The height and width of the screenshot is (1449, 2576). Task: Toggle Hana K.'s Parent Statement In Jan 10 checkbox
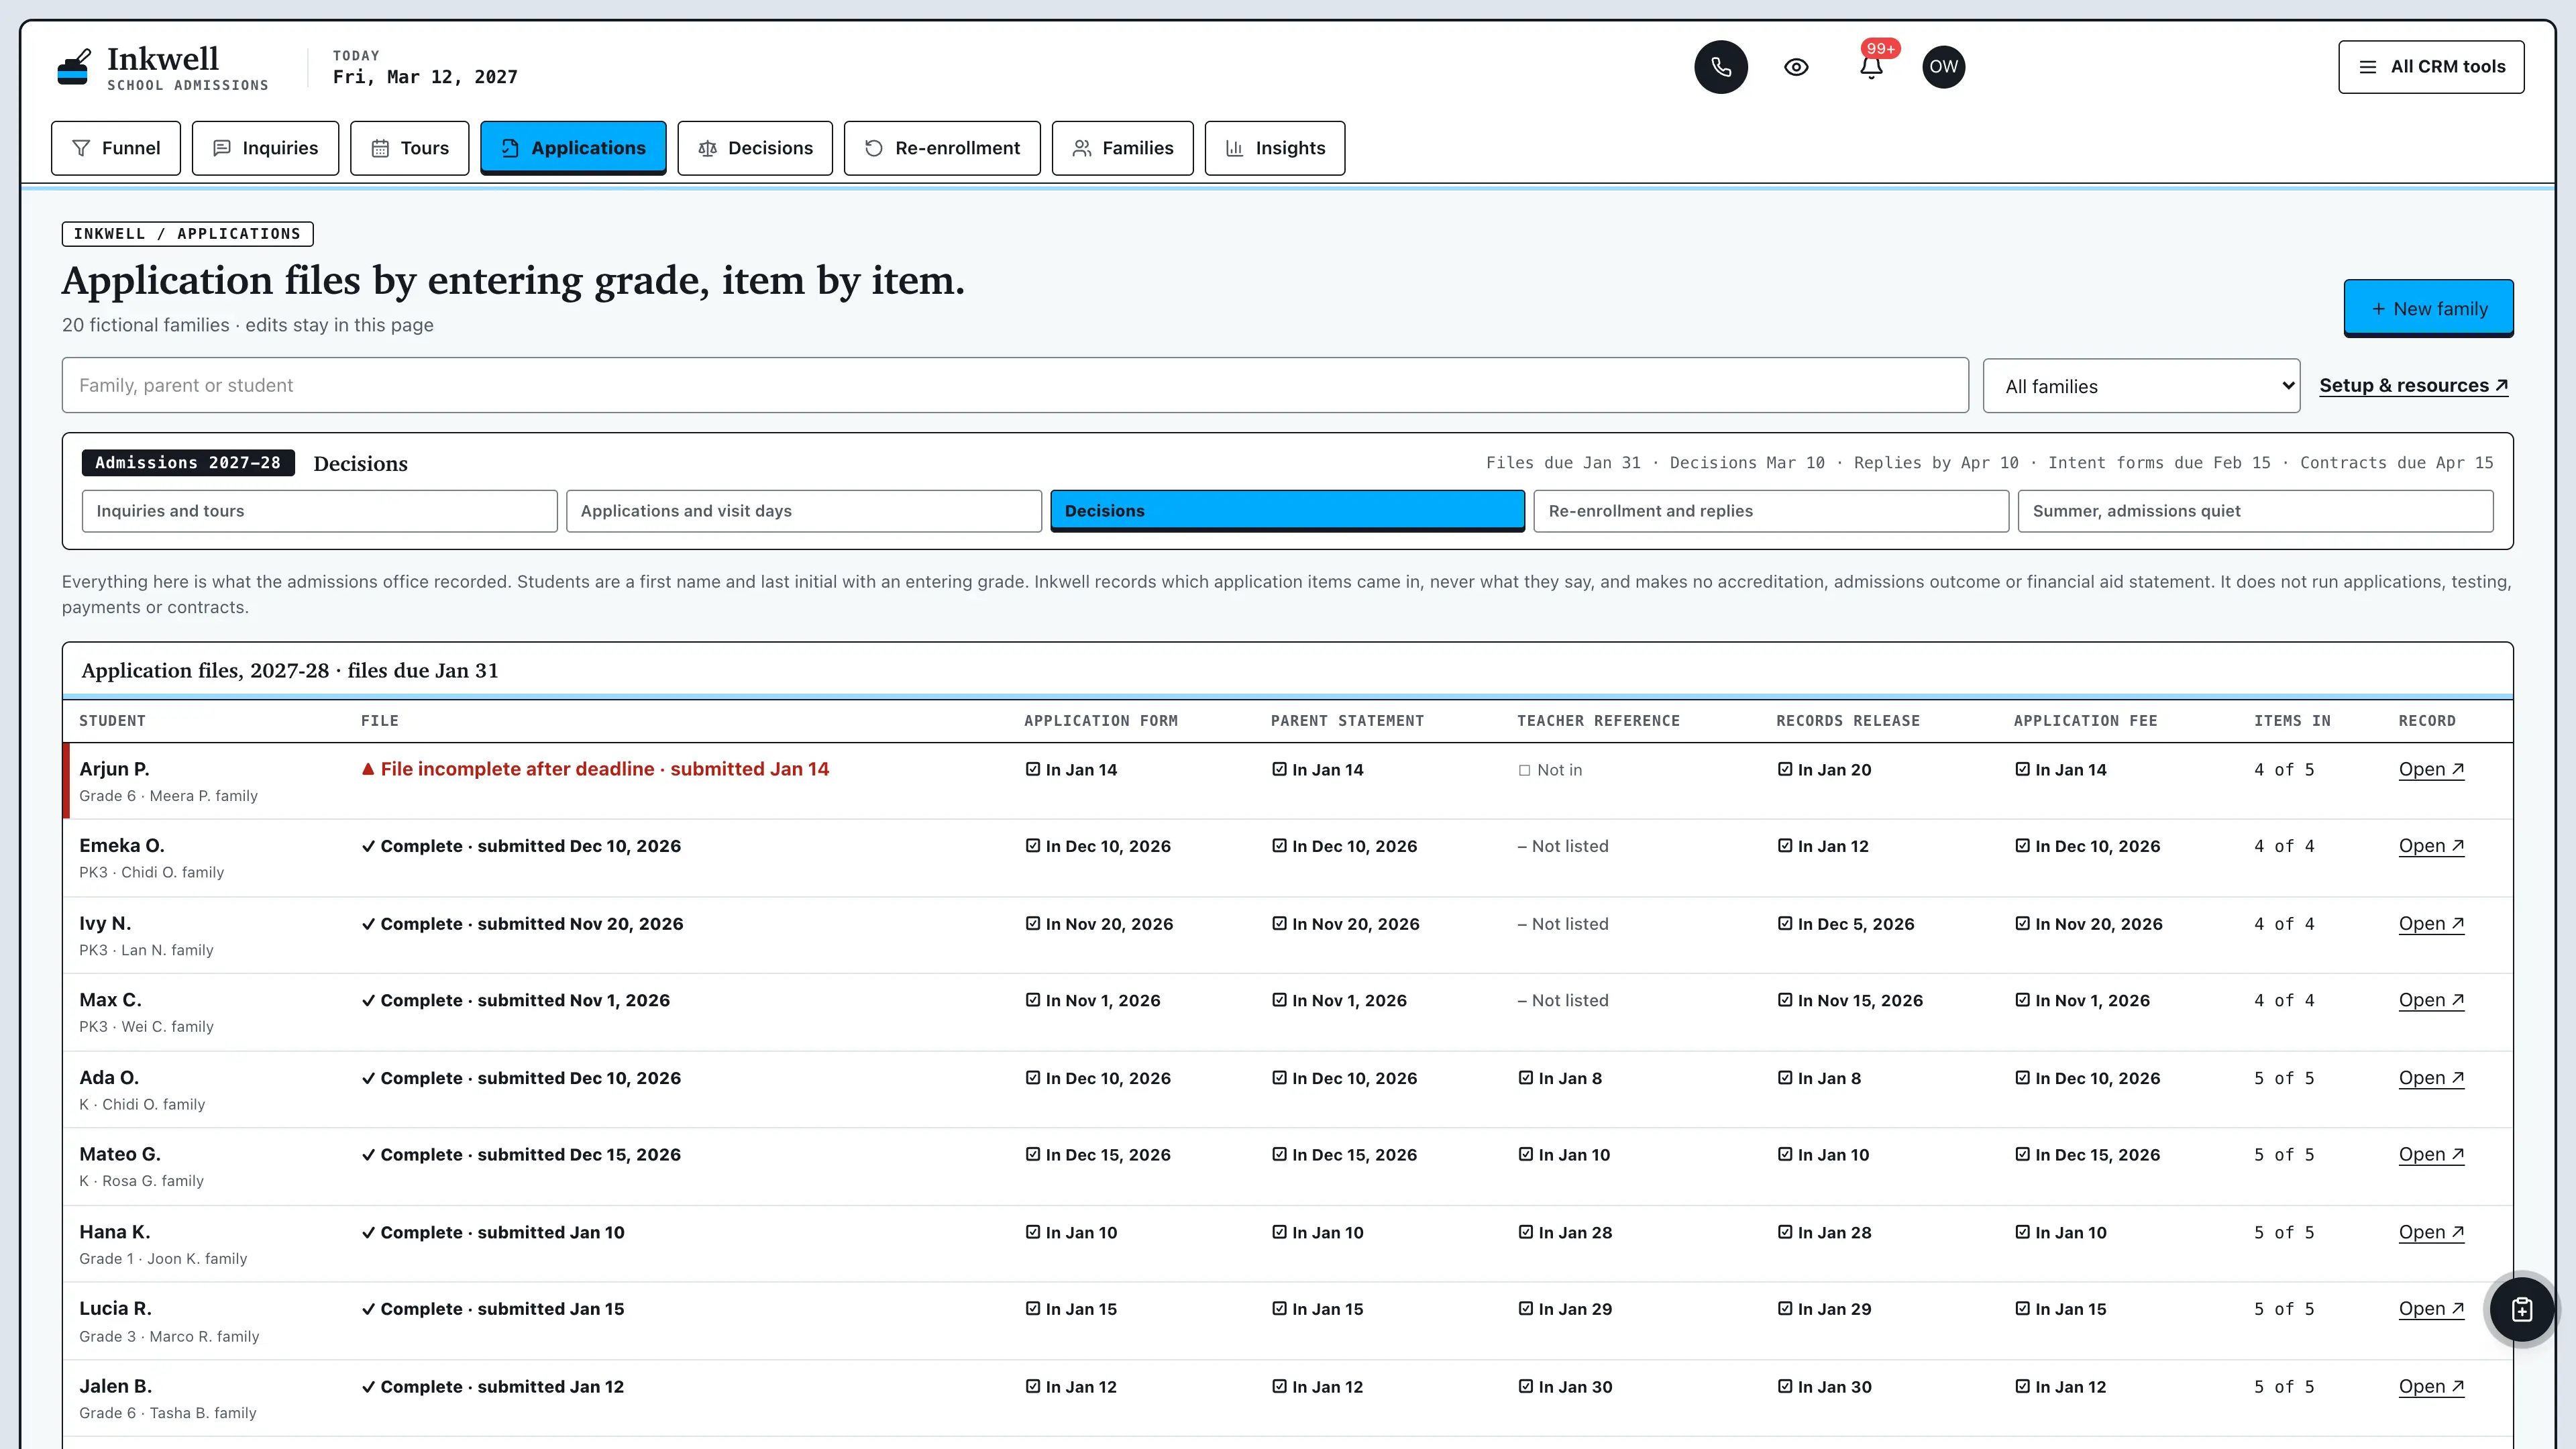pos(1279,1232)
